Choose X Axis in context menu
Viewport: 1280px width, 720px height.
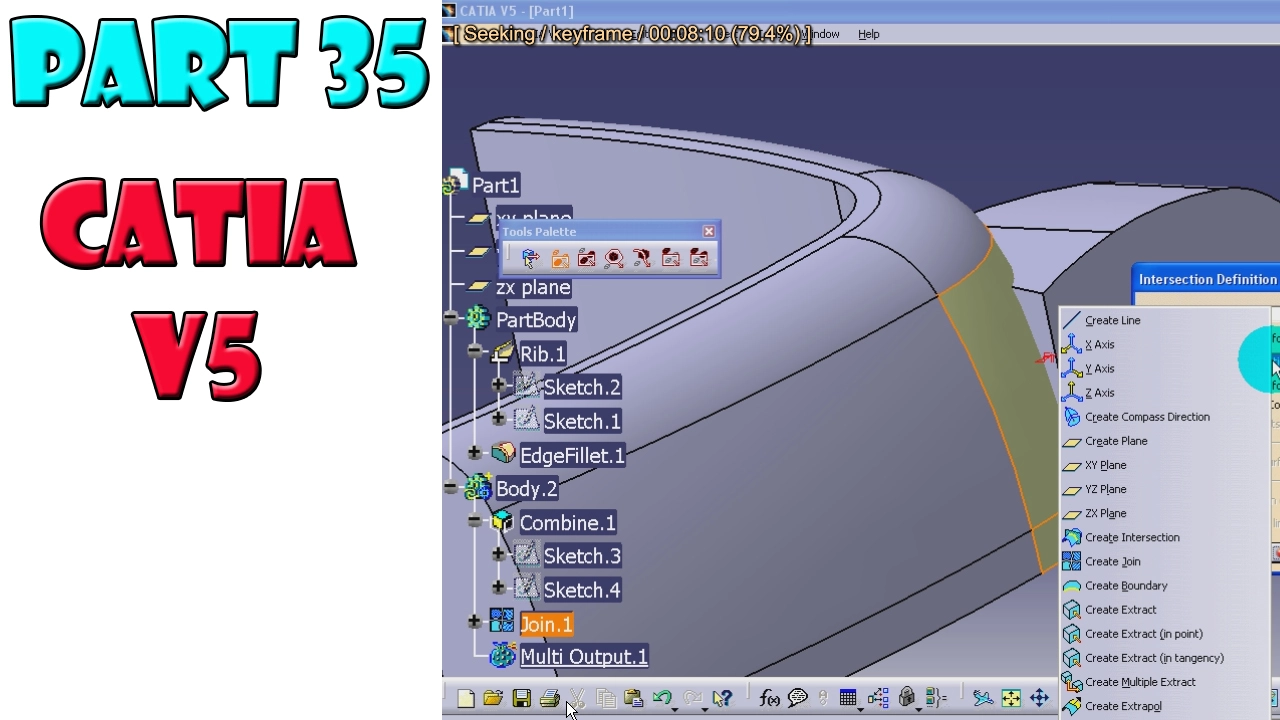[1099, 344]
